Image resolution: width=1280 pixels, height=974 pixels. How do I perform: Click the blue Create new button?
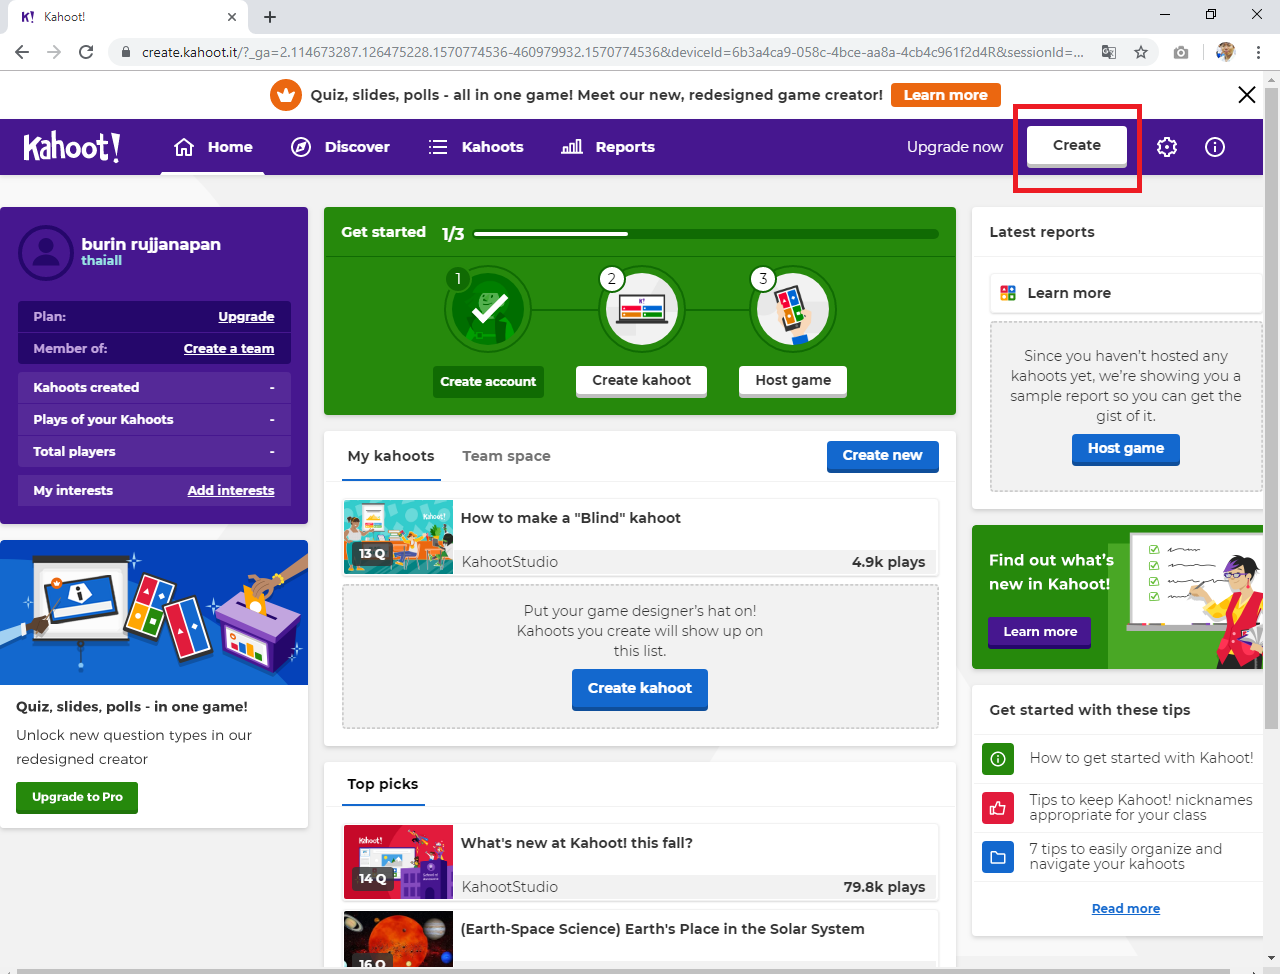882,455
